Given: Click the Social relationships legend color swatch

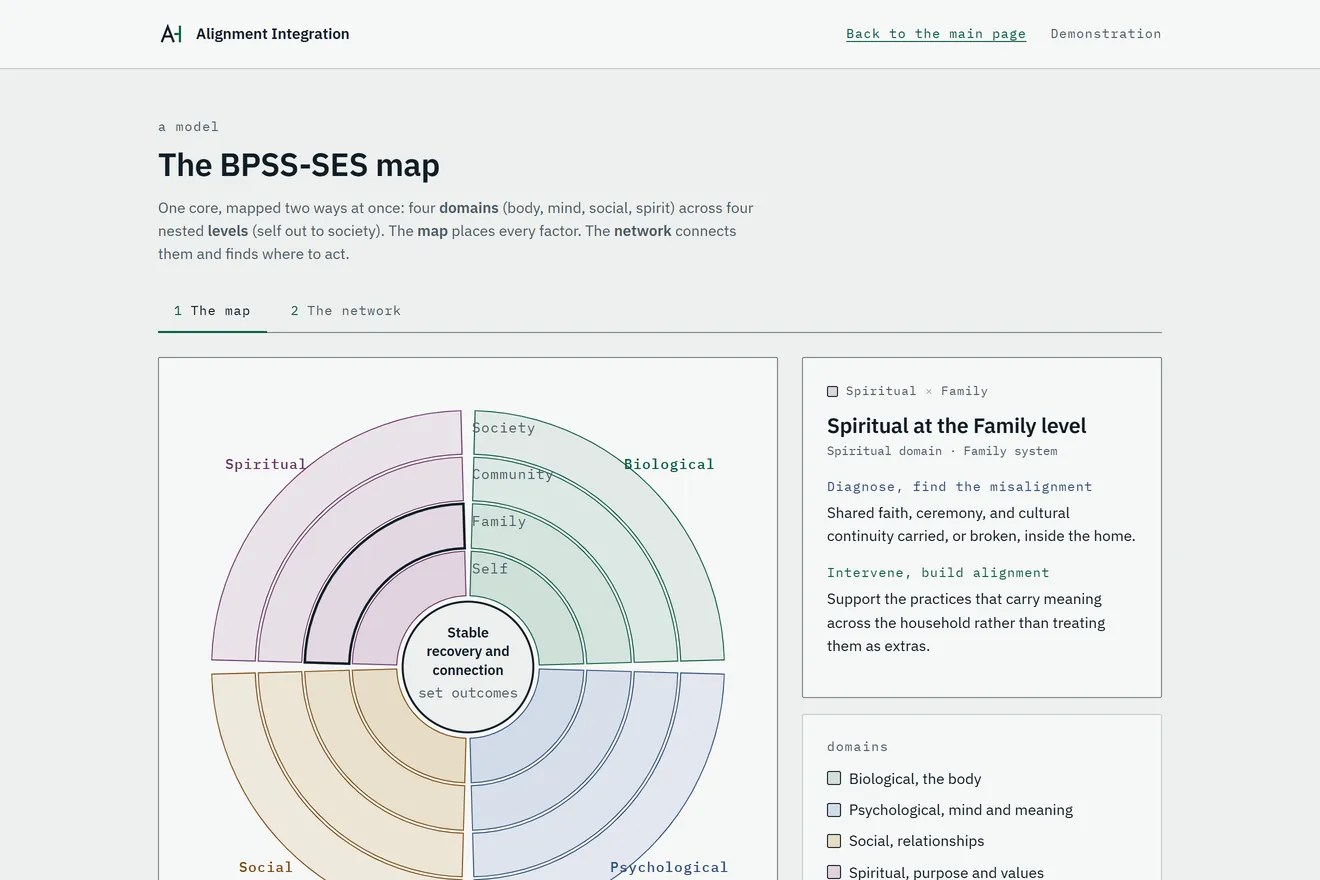Looking at the screenshot, I should coord(834,840).
